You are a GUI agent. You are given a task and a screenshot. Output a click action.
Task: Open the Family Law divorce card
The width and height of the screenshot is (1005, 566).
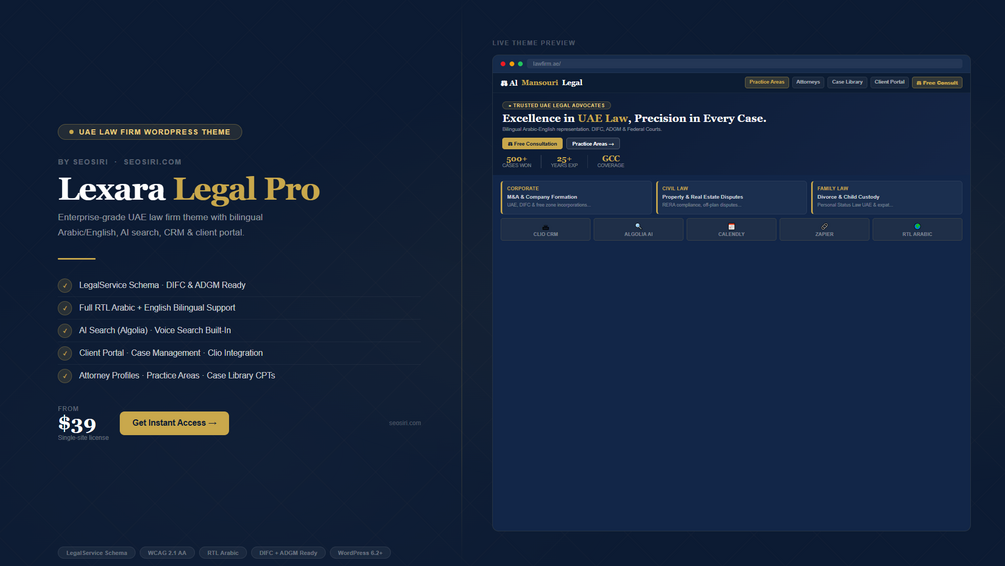(x=886, y=197)
